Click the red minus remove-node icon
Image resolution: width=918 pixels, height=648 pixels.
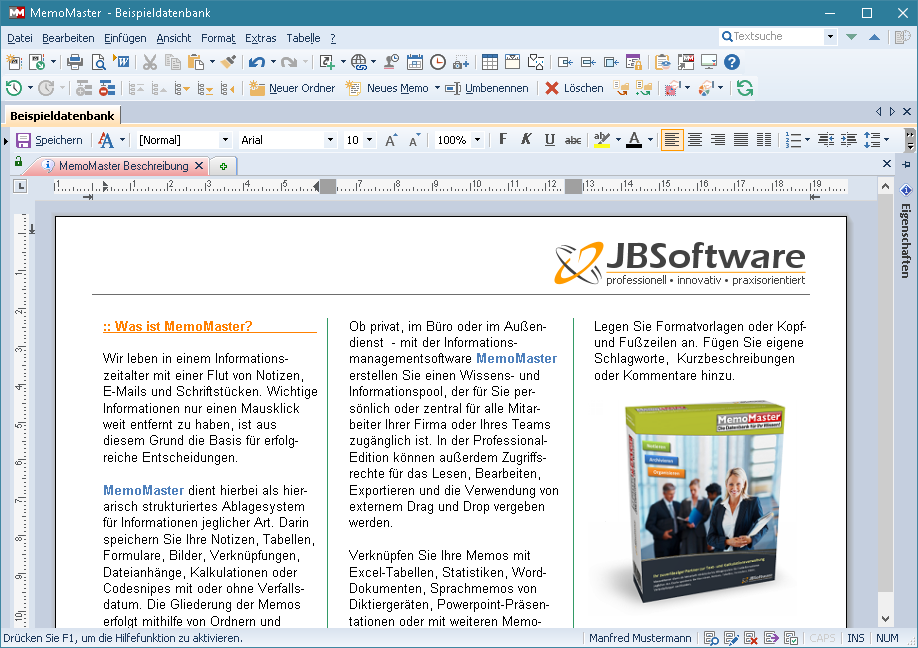pyautogui.click(x=107, y=88)
